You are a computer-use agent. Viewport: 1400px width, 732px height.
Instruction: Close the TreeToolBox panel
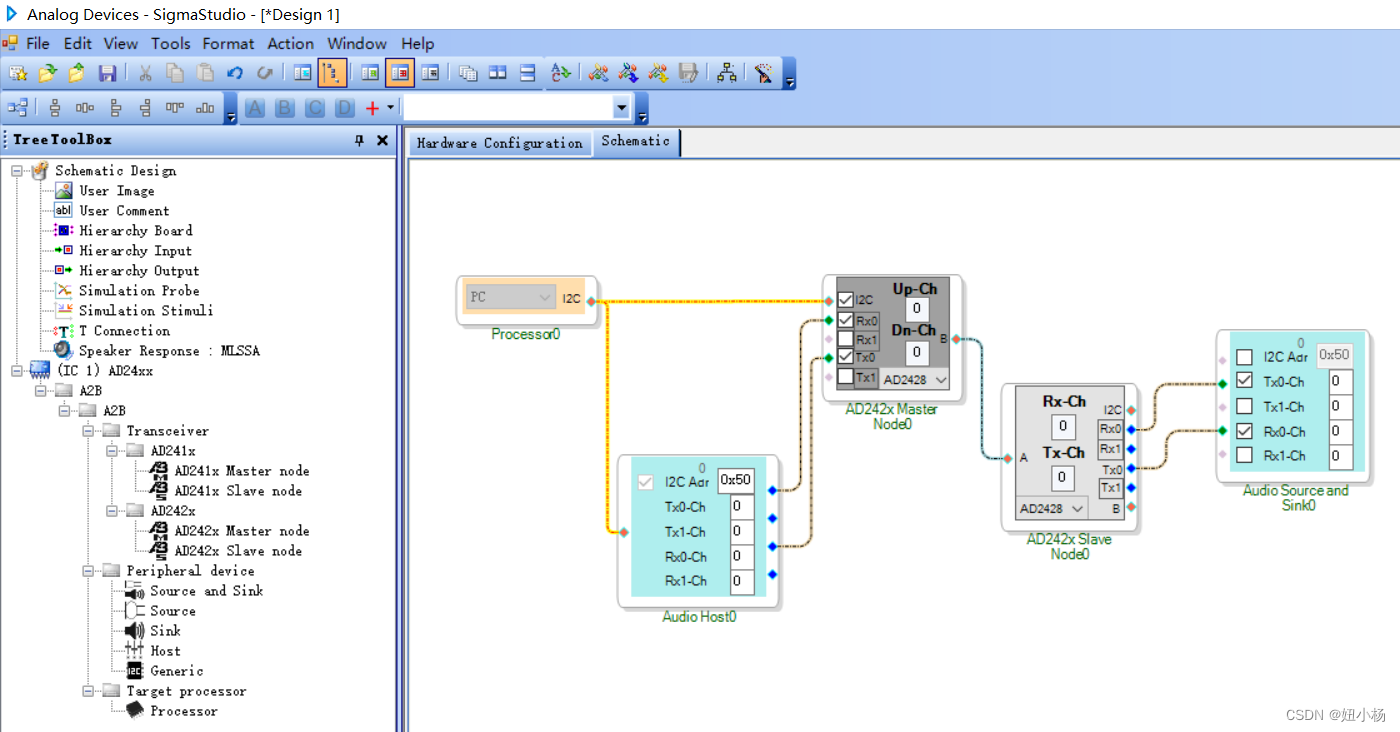[x=382, y=140]
